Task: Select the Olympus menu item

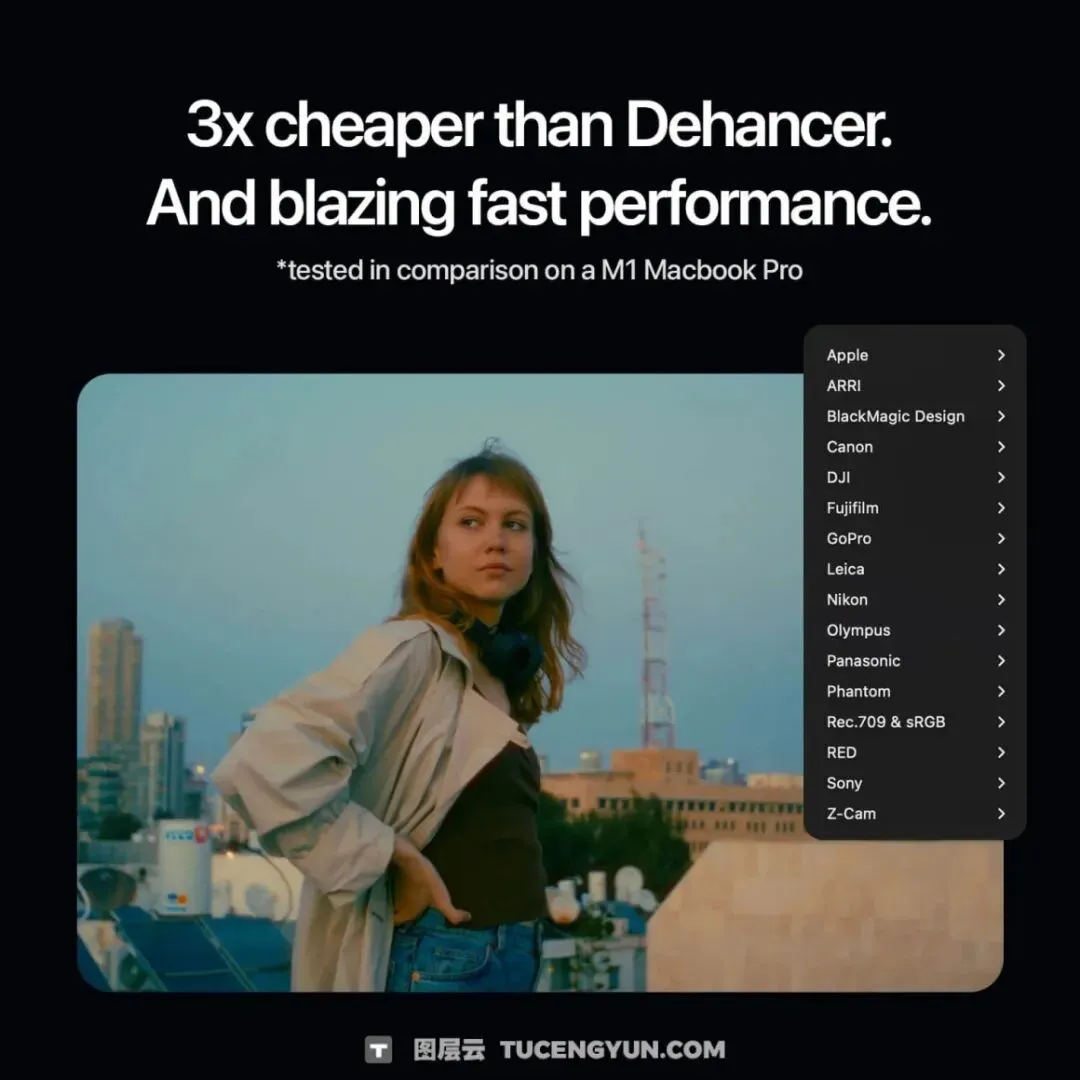Action: pyautogui.click(x=915, y=630)
